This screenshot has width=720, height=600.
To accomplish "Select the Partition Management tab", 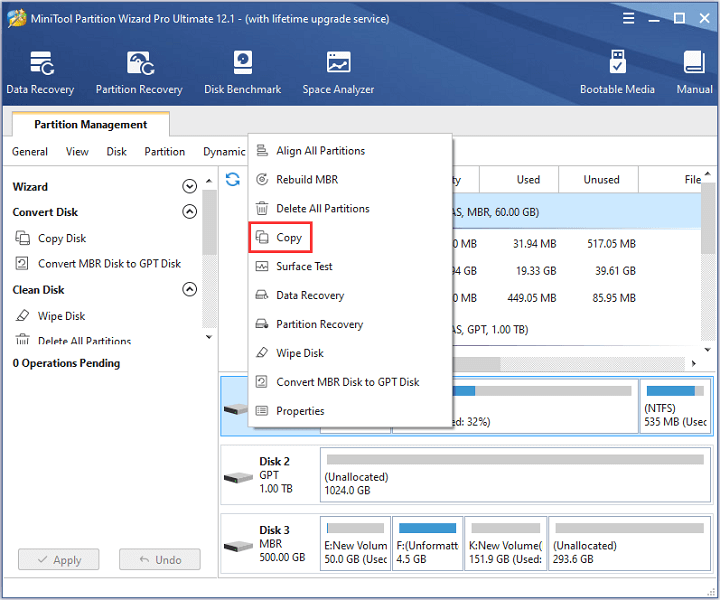I will 90,124.
